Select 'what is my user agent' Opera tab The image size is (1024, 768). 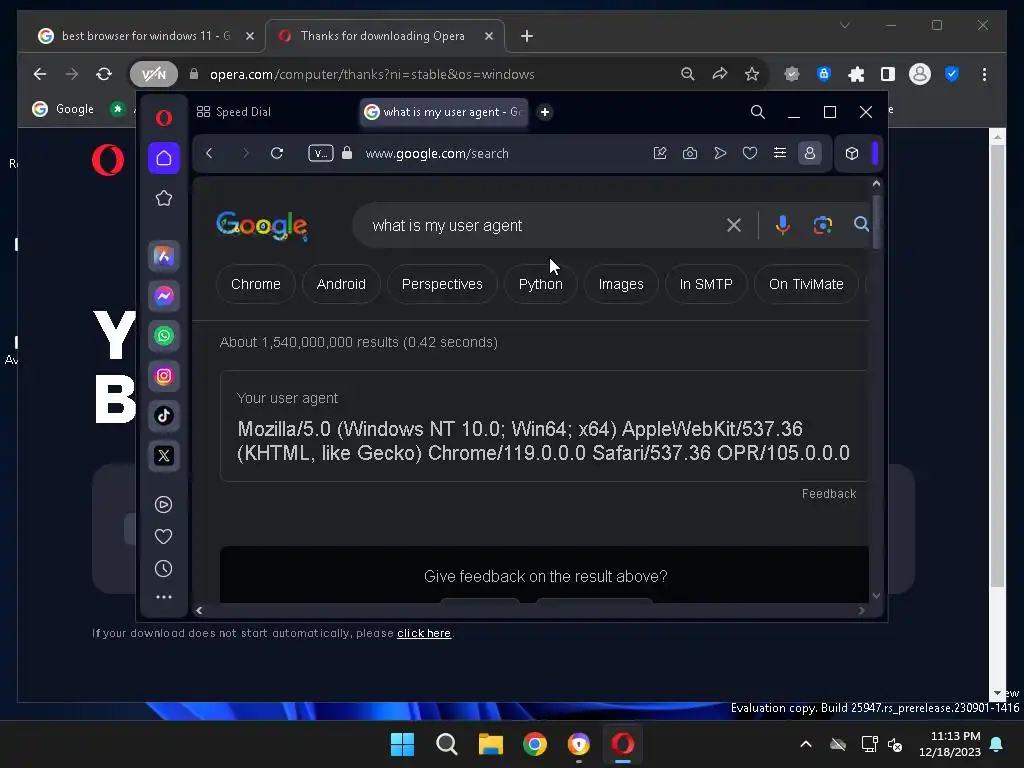tap(443, 112)
